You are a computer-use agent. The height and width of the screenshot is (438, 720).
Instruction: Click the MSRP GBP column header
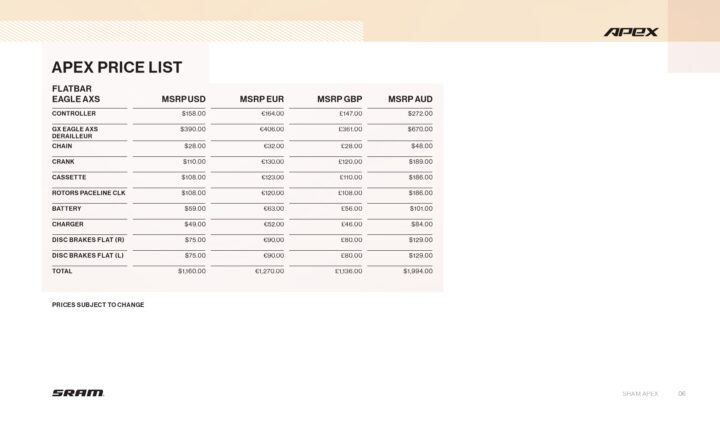point(339,99)
